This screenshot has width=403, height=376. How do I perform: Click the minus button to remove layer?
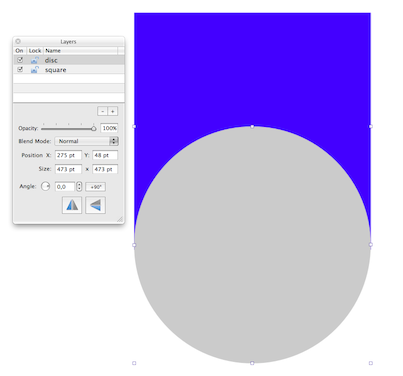coord(103,111)
